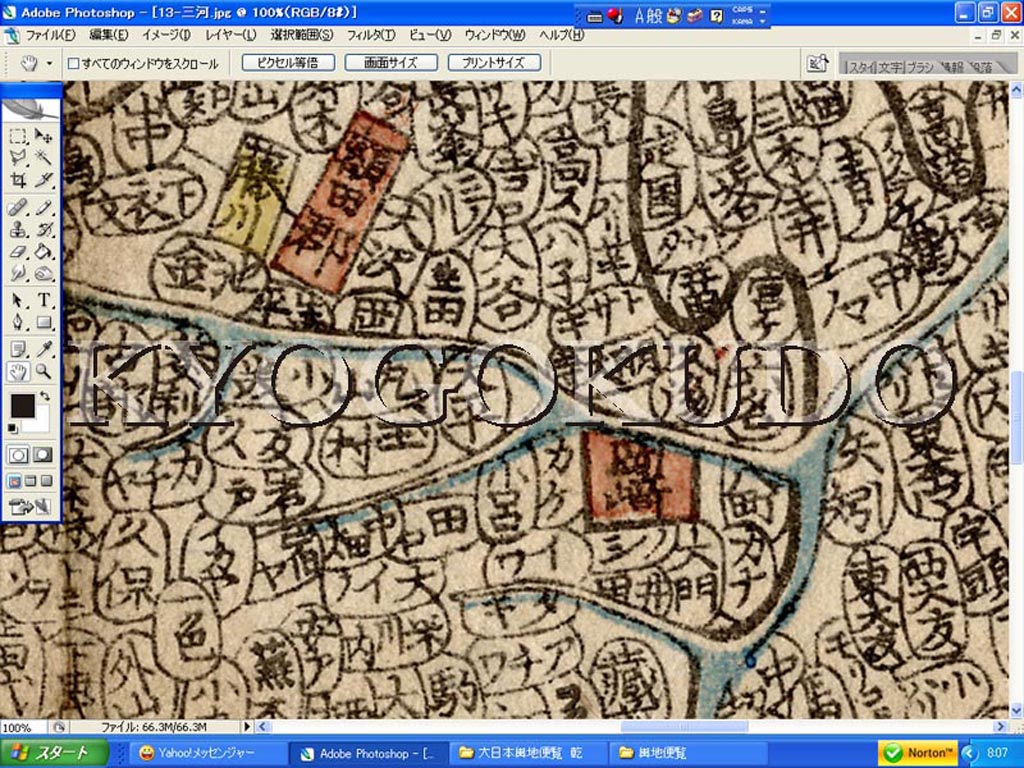Open イメージ menu

167,35
